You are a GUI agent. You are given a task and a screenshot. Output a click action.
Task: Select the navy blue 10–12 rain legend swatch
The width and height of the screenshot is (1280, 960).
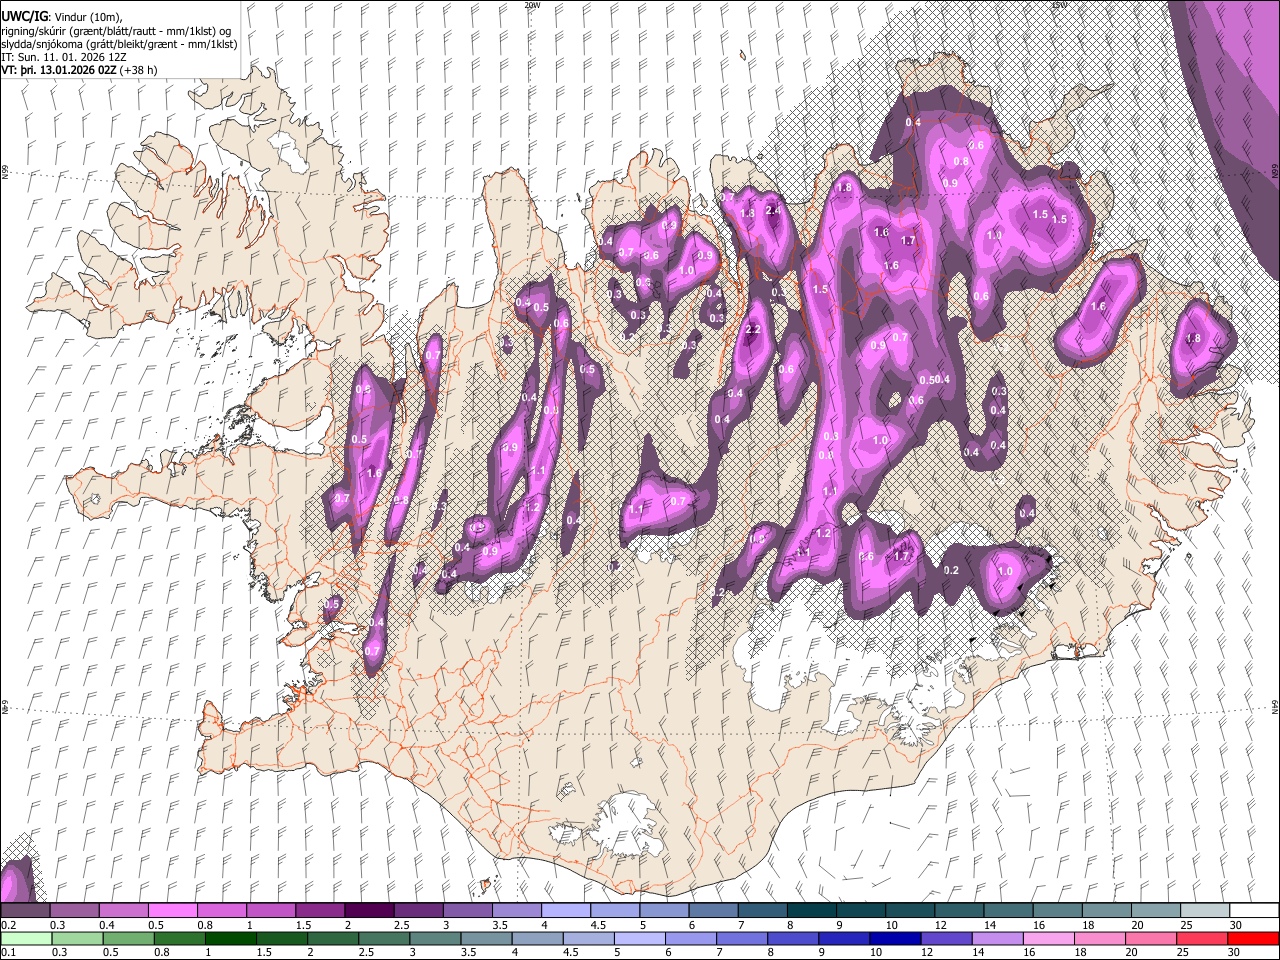[893, 938]
